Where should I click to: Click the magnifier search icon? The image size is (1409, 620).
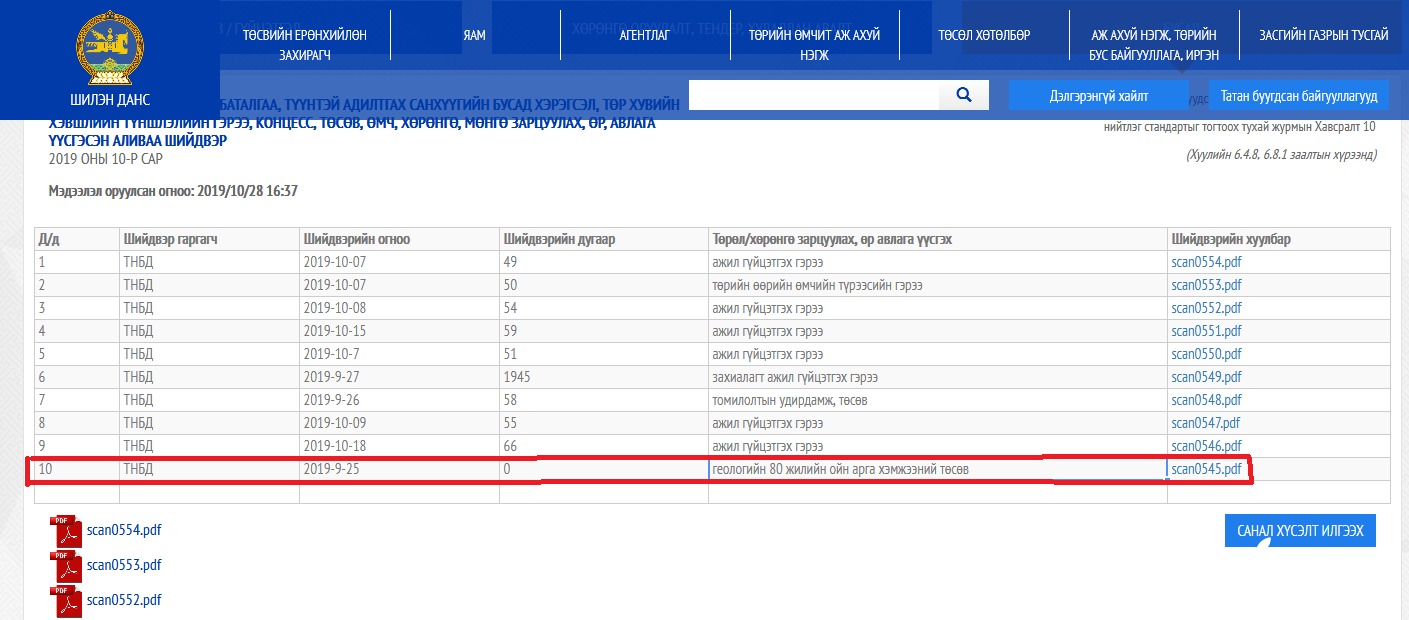(x=964, y=95)
